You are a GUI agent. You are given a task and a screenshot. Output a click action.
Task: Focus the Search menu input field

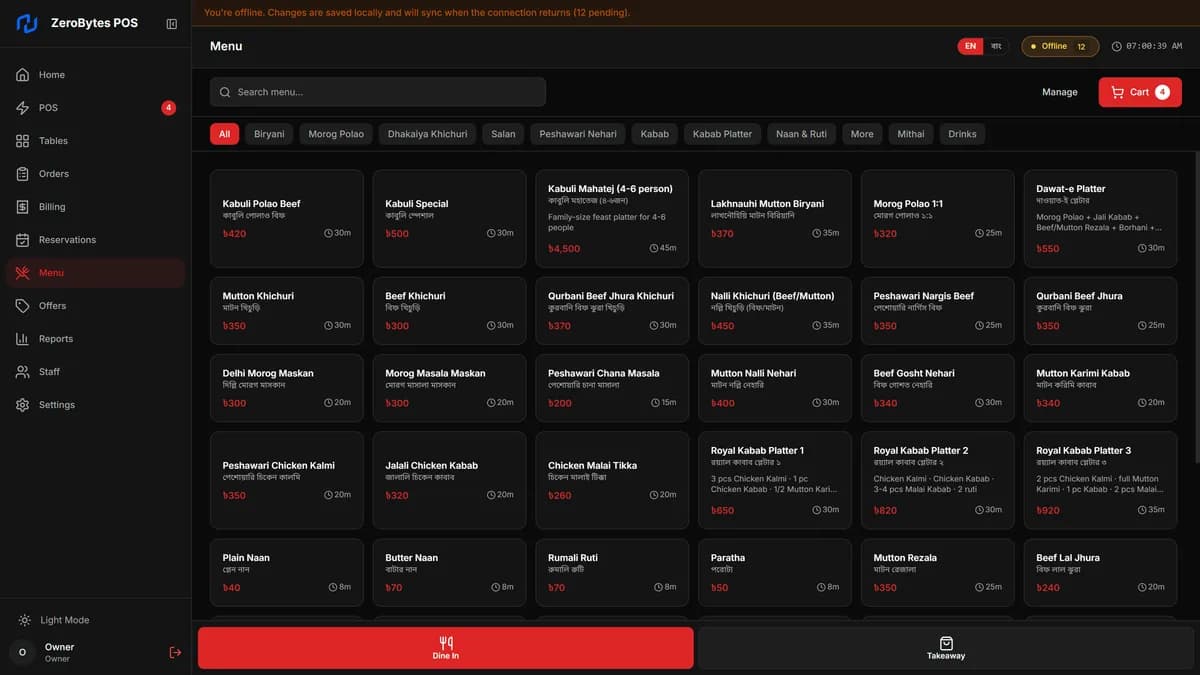378,92
